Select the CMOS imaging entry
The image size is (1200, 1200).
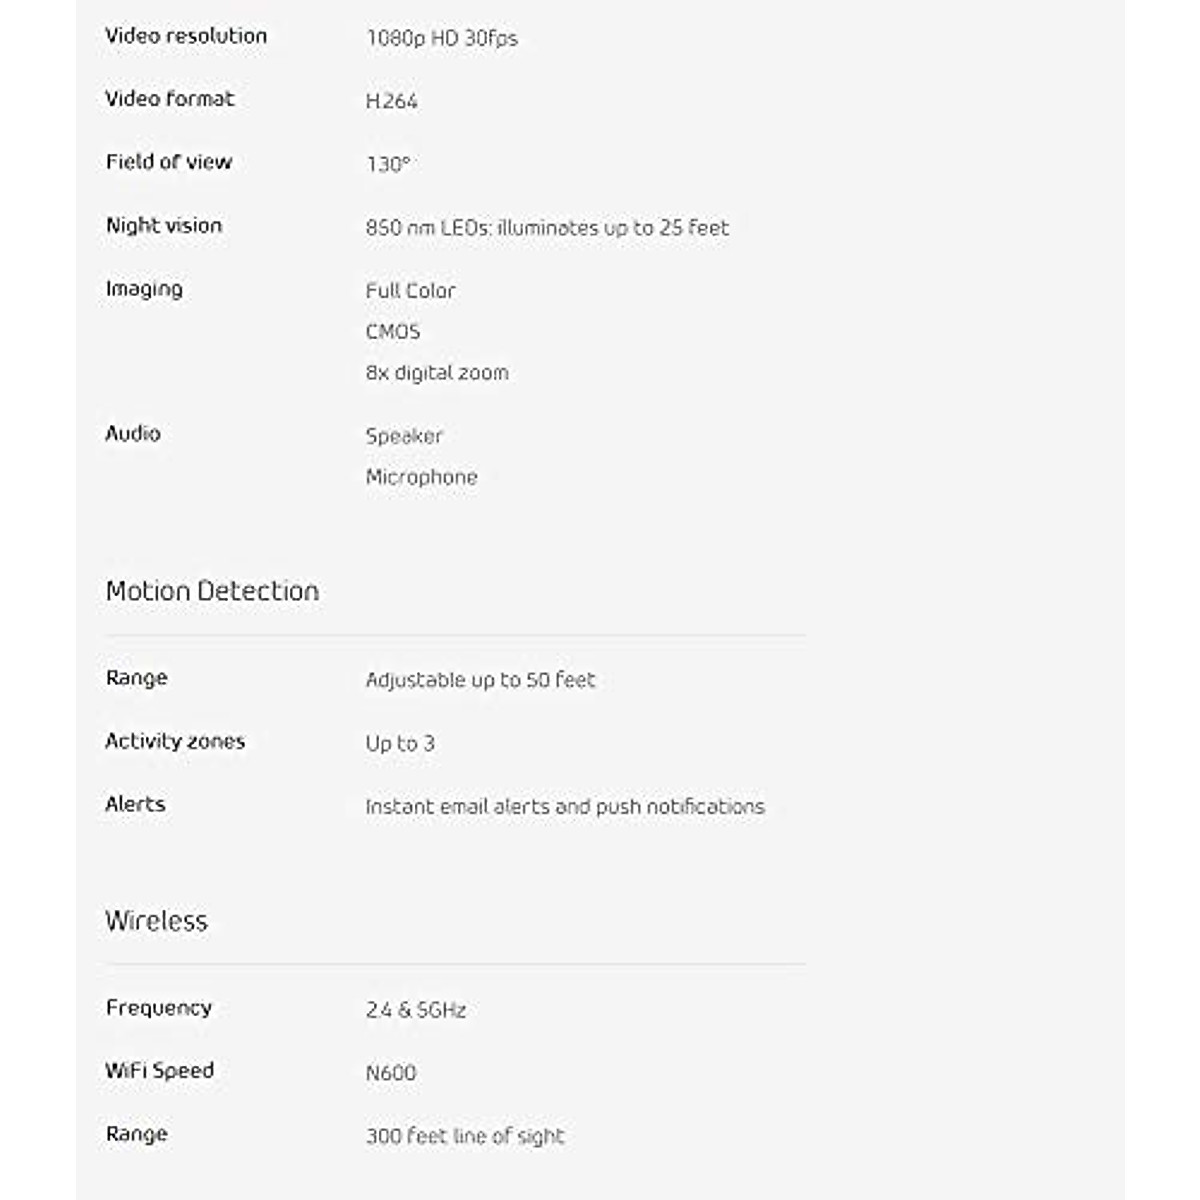point(392,332)
